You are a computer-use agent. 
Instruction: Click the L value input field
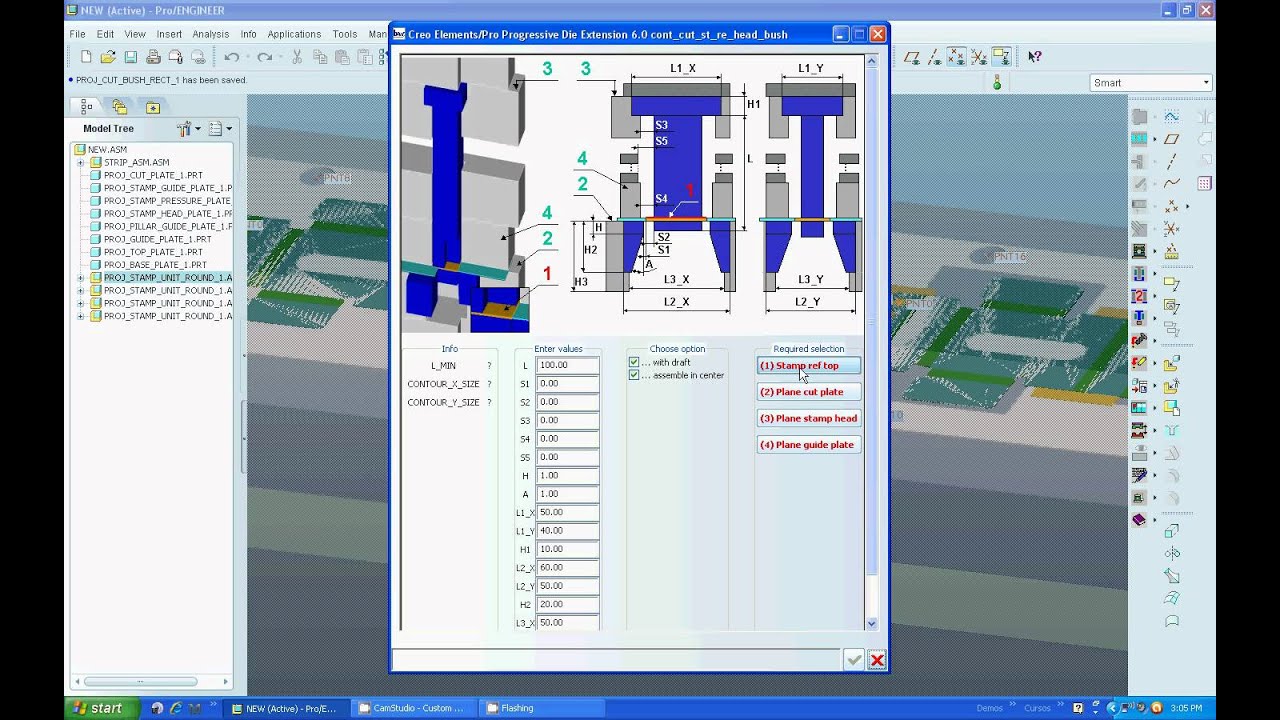click(567, 365)
